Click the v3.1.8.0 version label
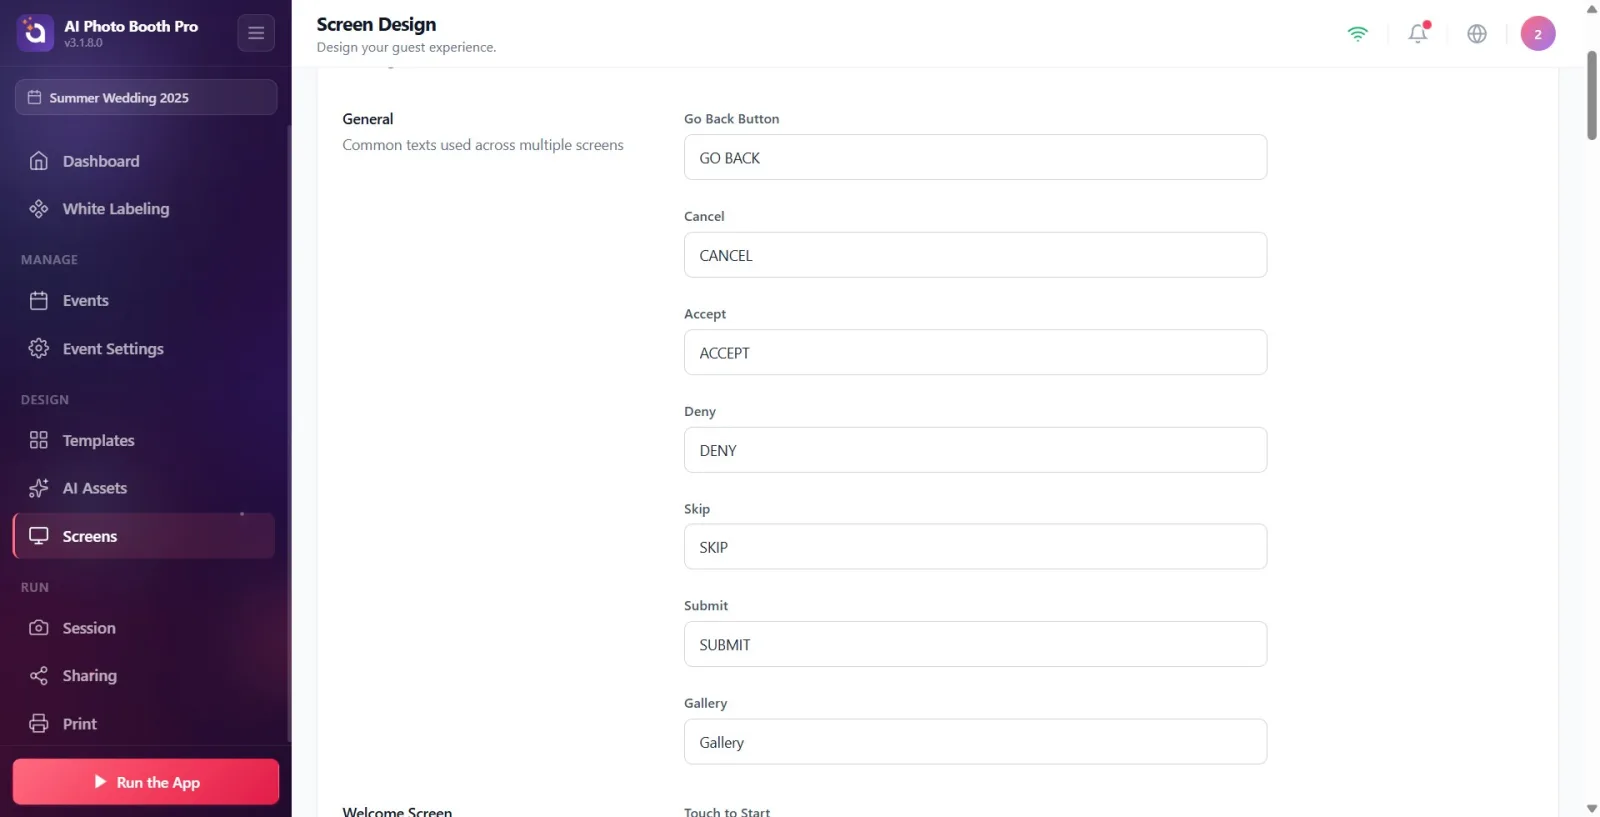 point(83,43)
